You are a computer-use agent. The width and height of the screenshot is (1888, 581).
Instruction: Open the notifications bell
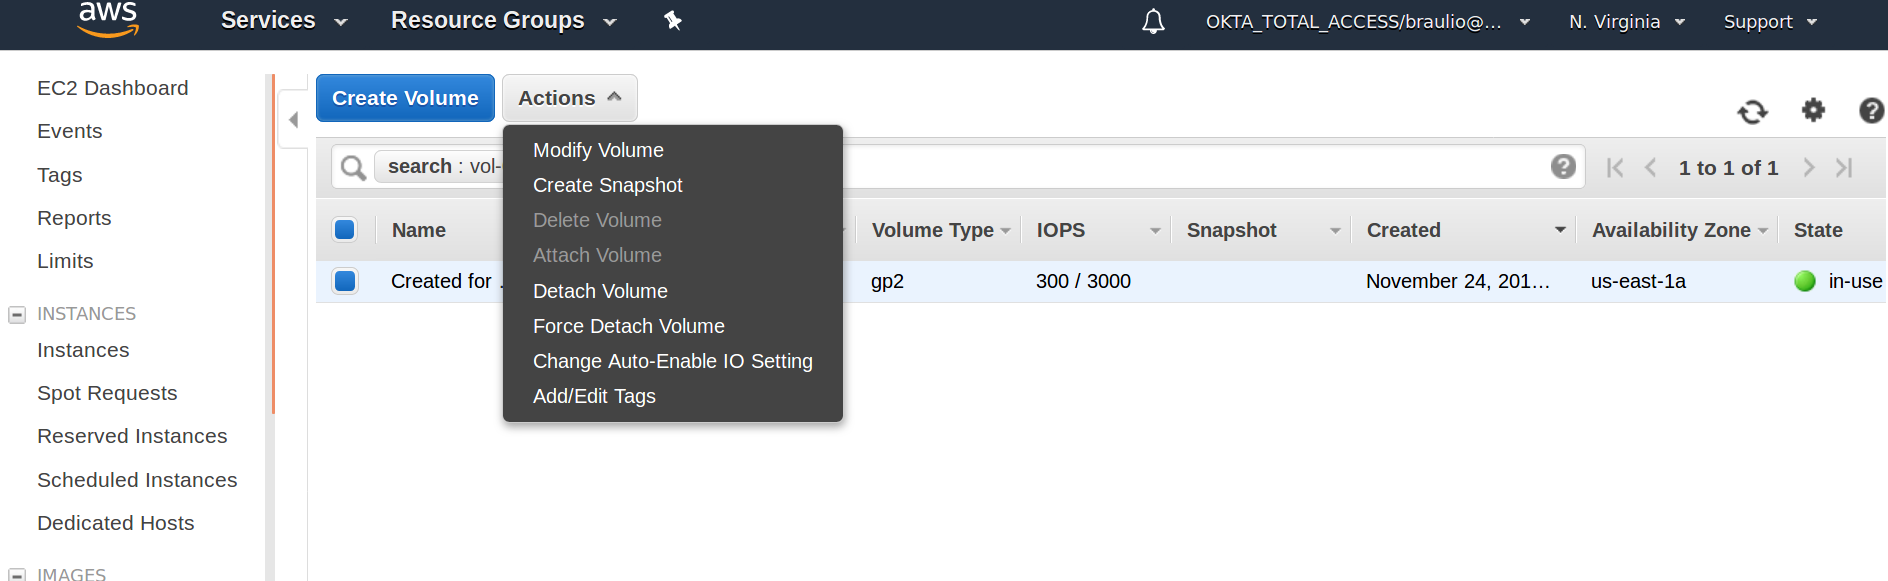(1153, 21)
